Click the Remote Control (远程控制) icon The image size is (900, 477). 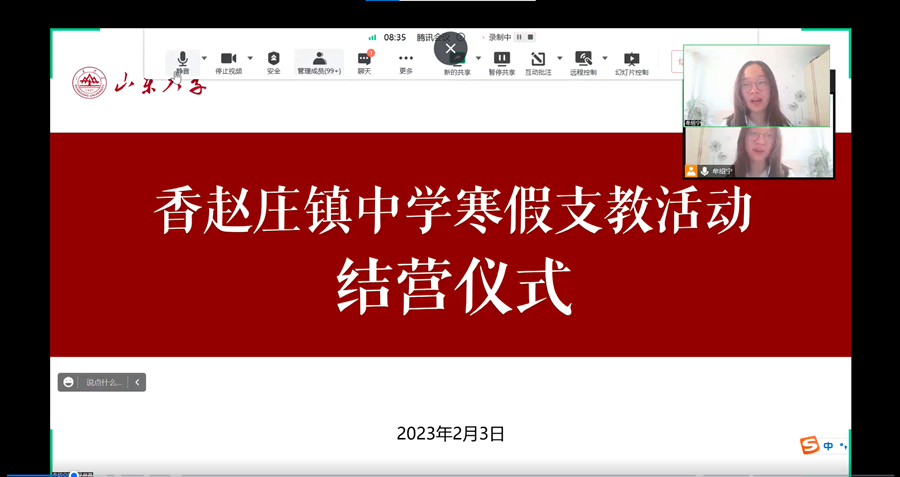click(x=583, y=60)
